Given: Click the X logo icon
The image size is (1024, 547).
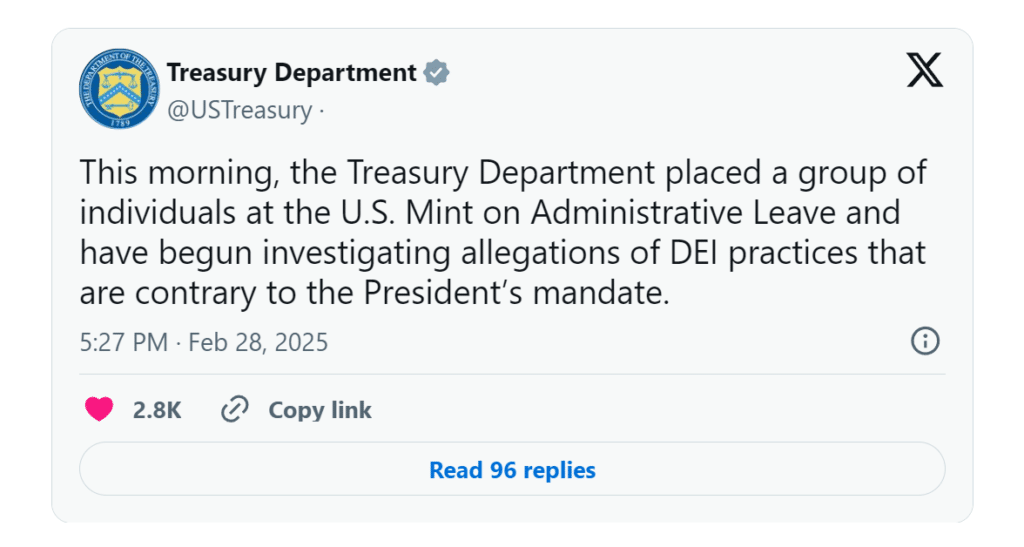Looking at the screenshot, I should tap(924, 70).
